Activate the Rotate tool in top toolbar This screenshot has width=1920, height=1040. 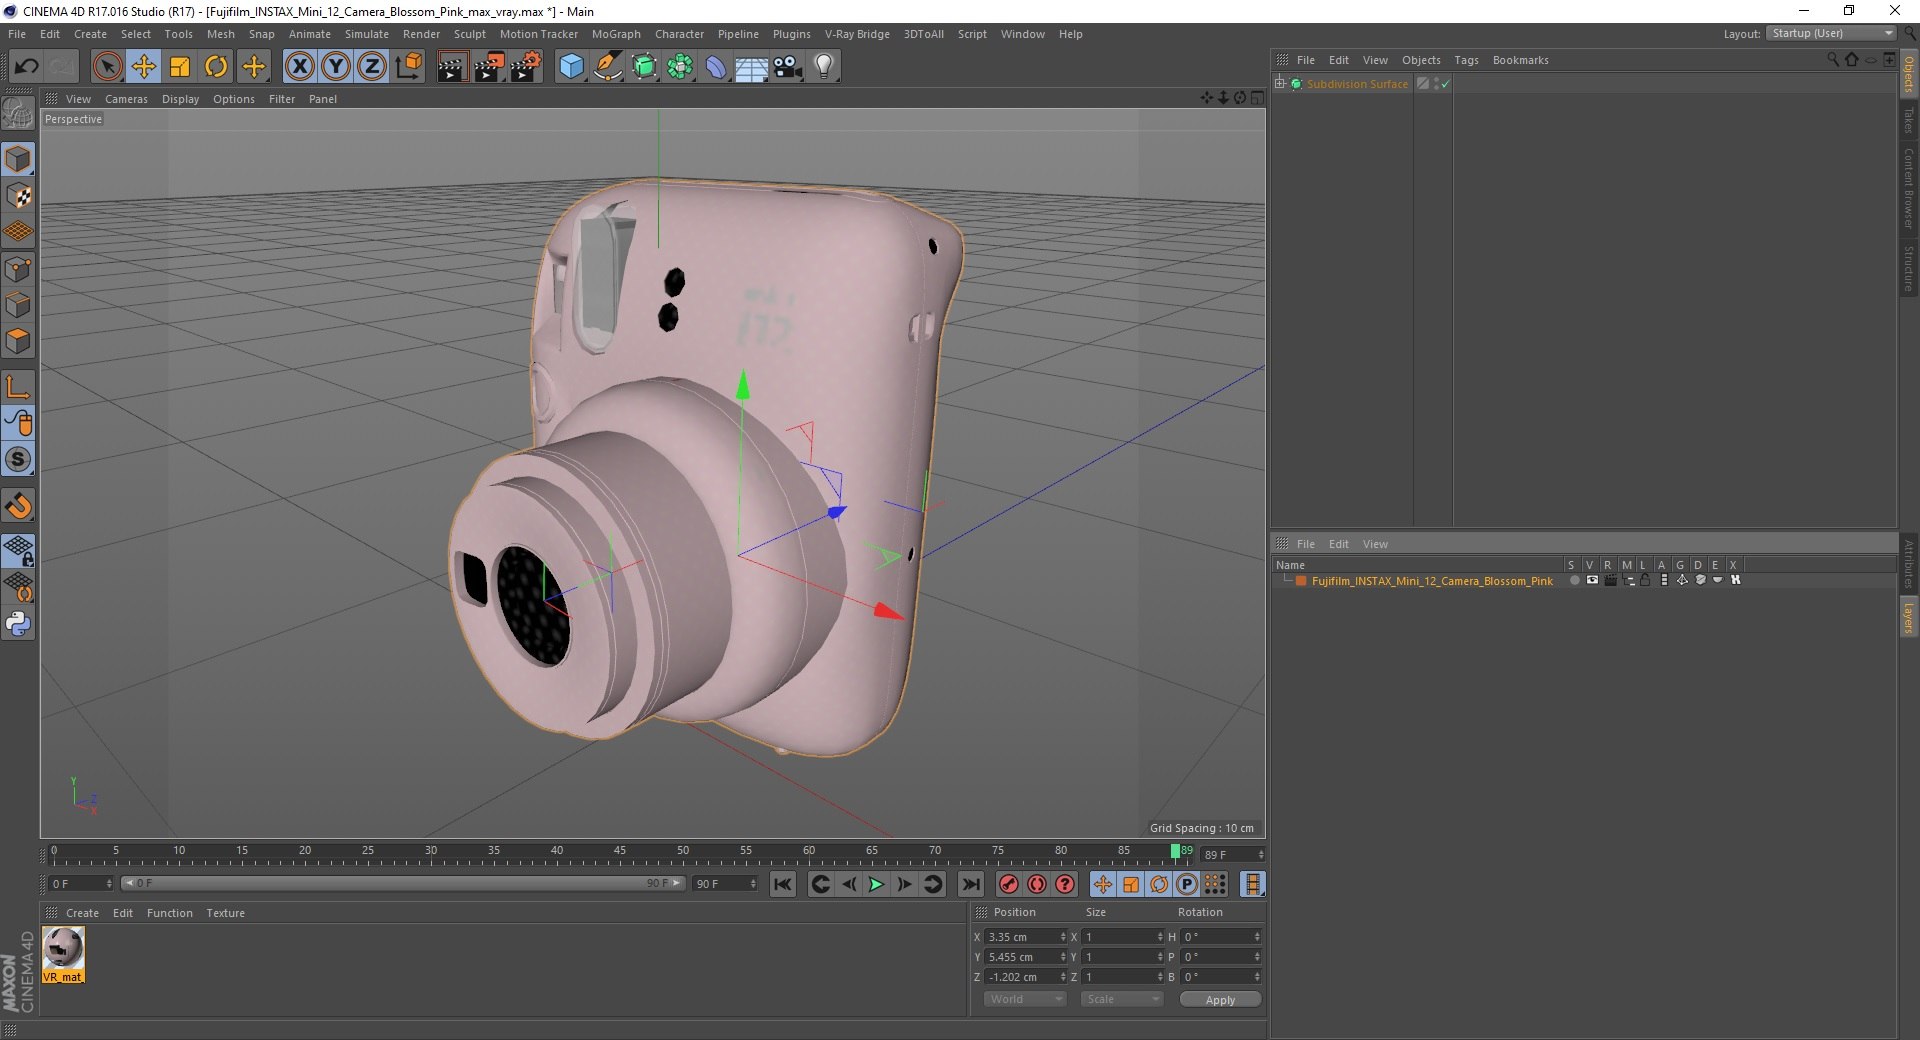(x=216, y=67)
